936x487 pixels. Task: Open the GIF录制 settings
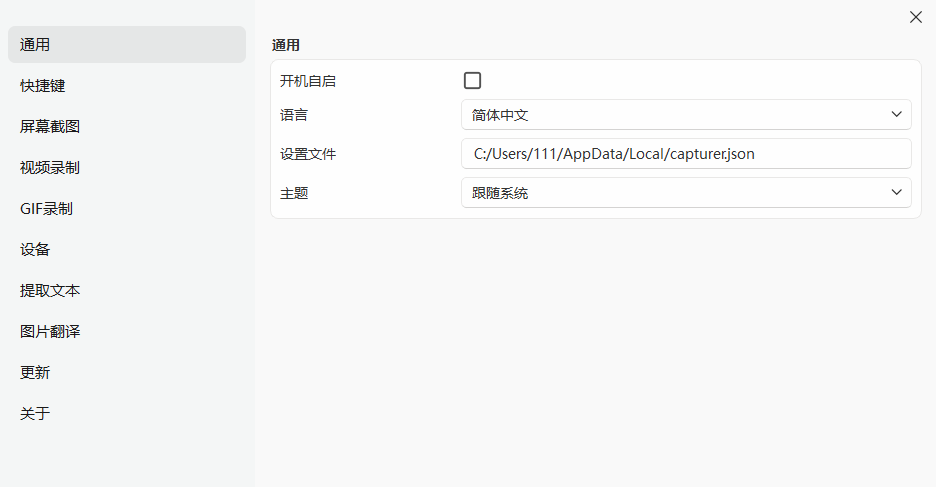coord(46,209)
